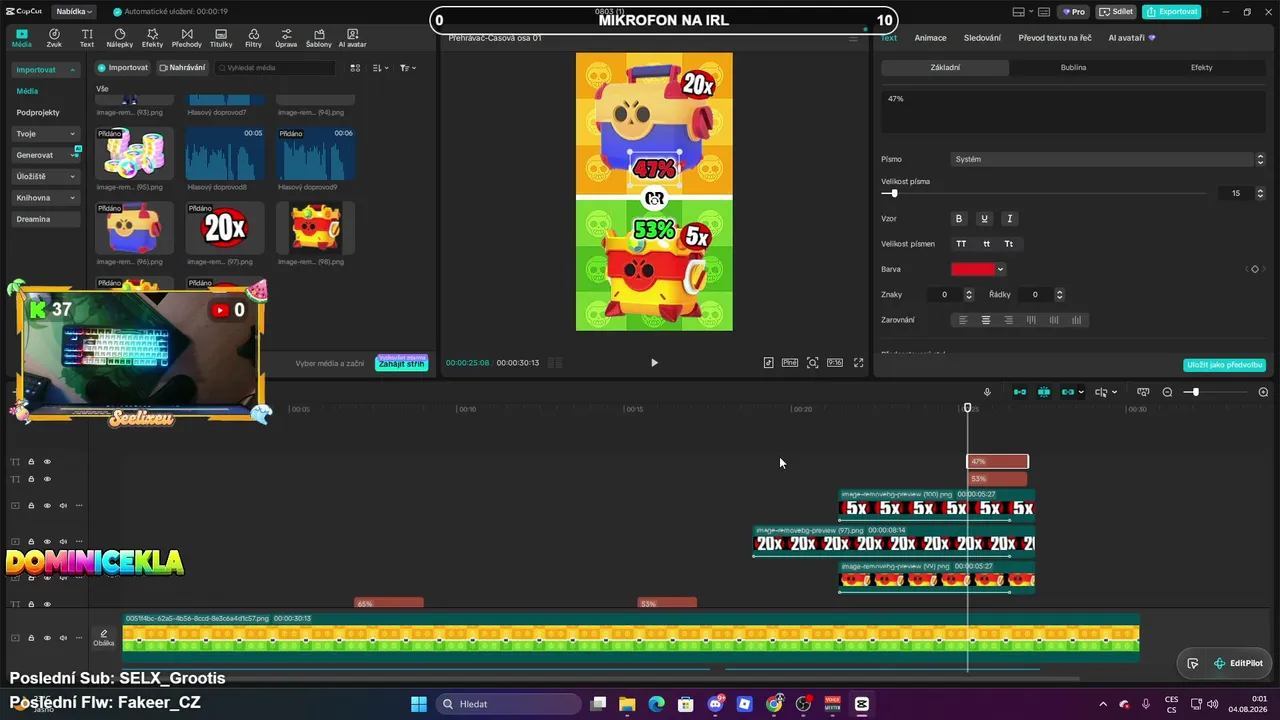
Task: Click the red Barva color swatch
Action: tap(973, 269)
